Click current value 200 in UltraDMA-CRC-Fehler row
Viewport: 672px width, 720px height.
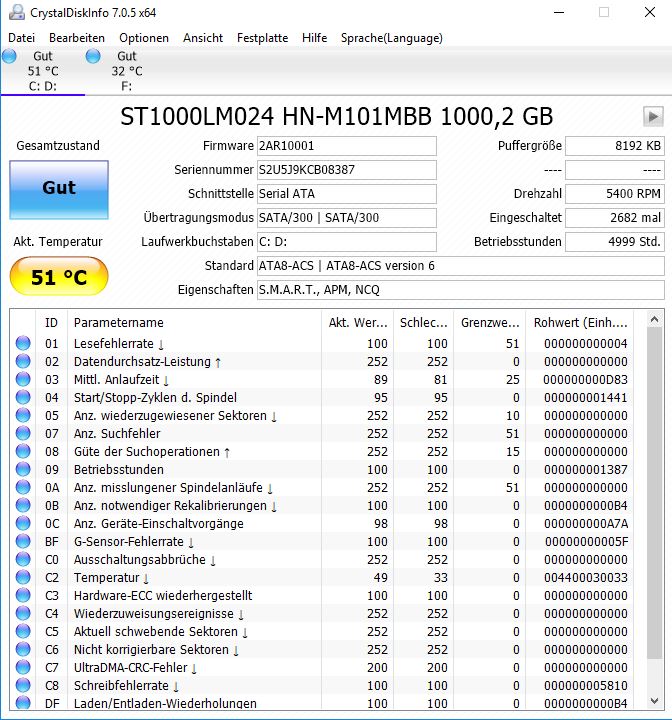tap(377, 667)
